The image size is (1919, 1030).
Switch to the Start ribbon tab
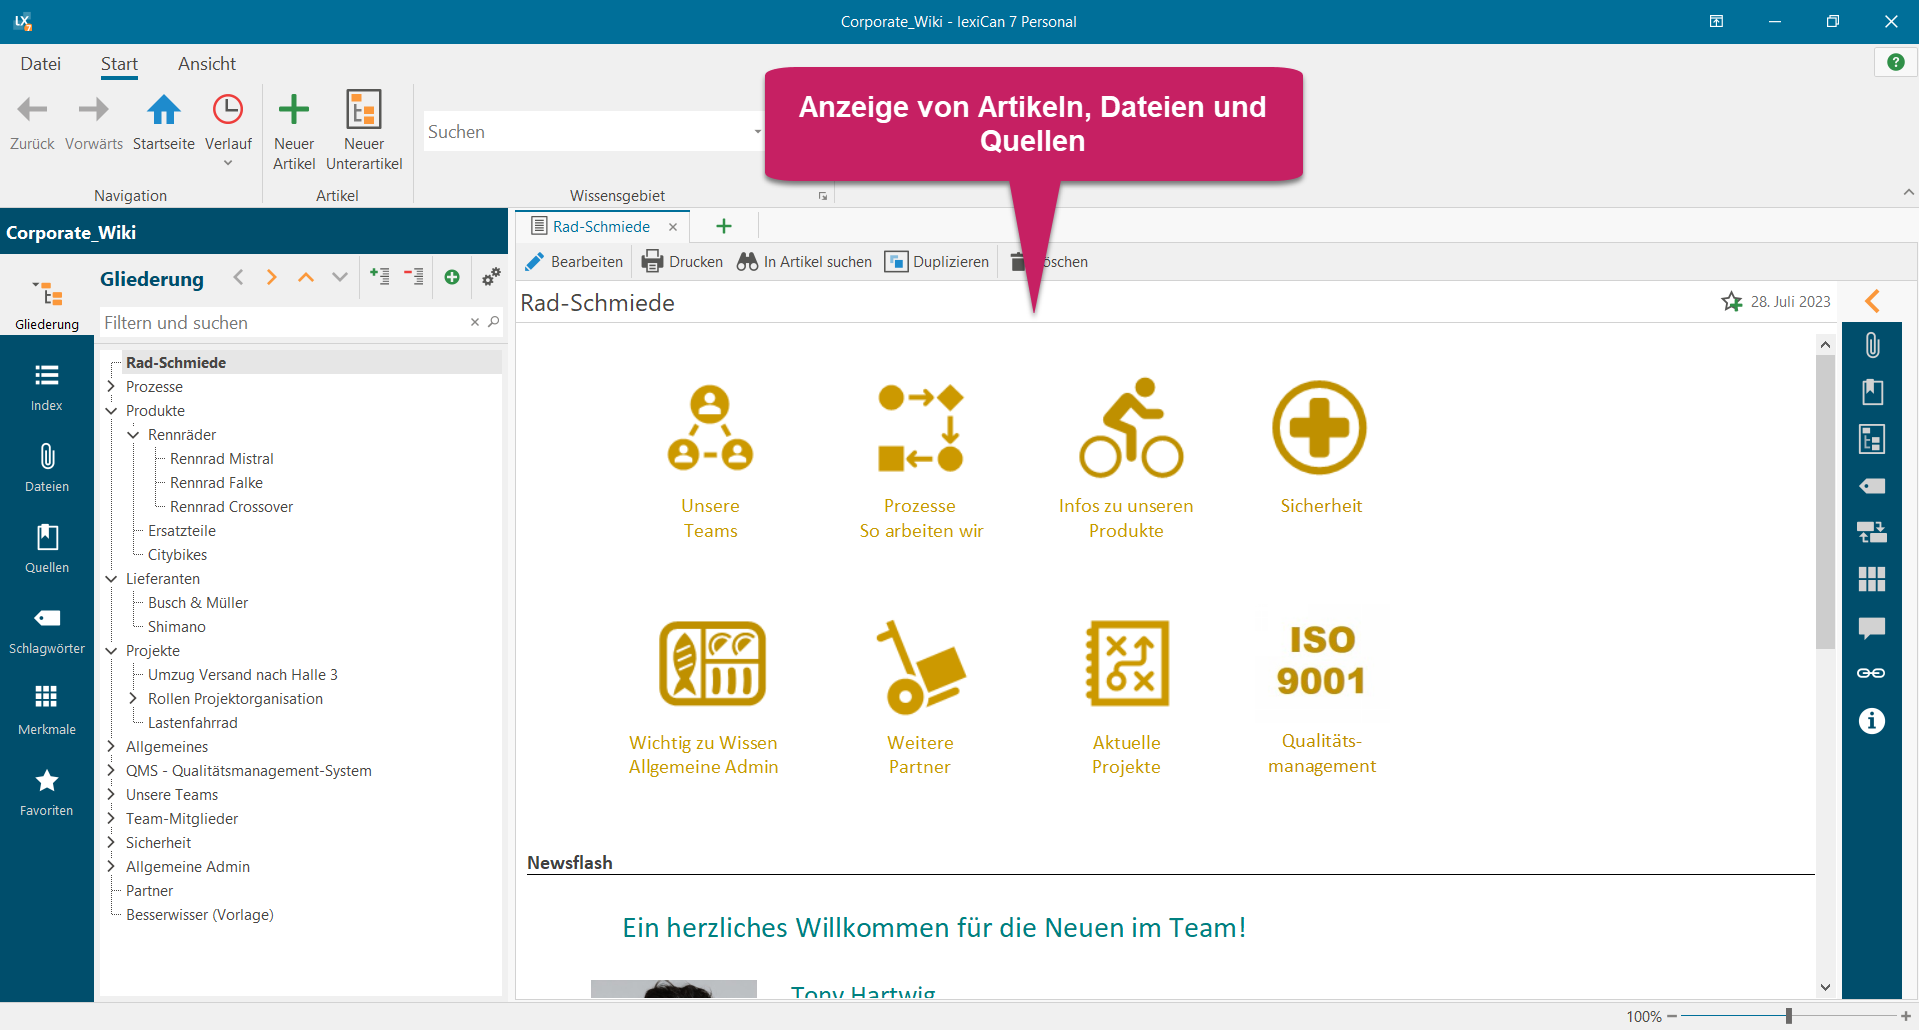pos(119,64)
